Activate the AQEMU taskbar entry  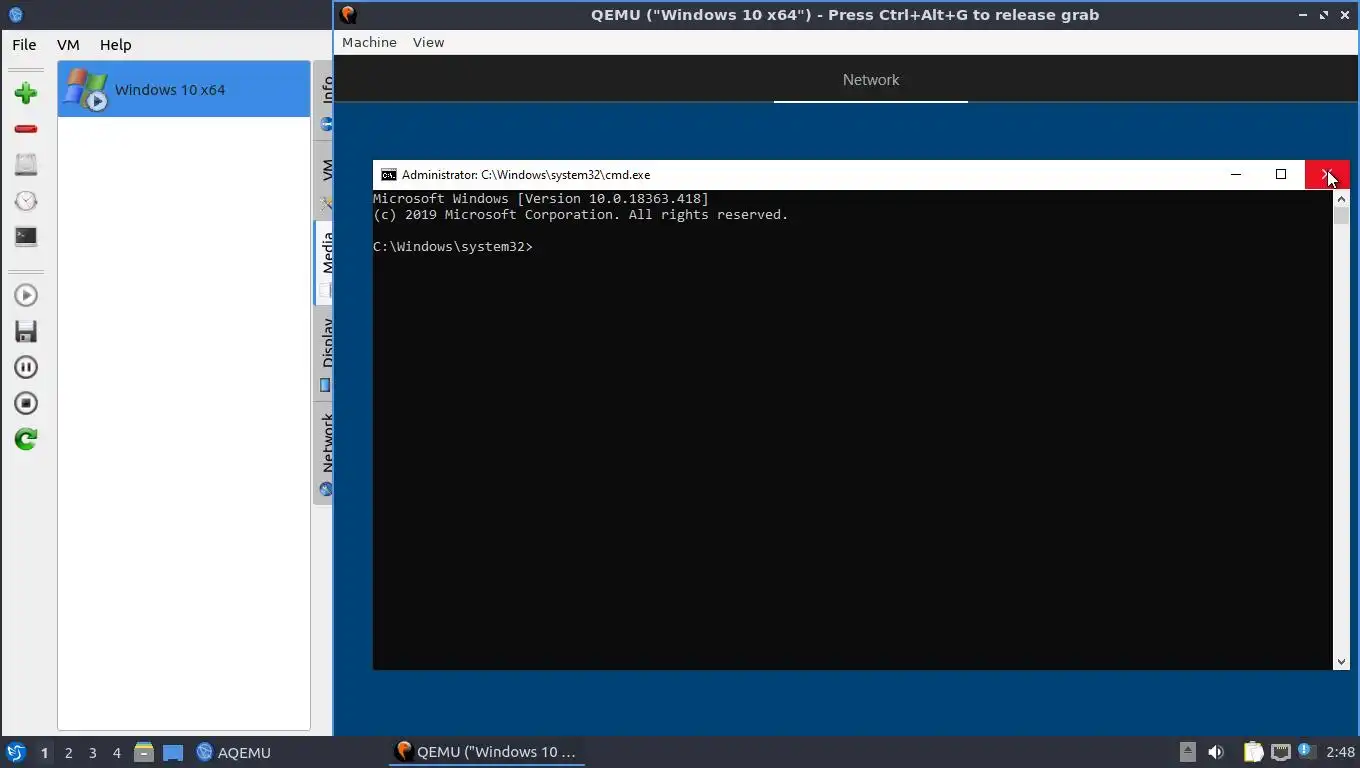[234, 752]
